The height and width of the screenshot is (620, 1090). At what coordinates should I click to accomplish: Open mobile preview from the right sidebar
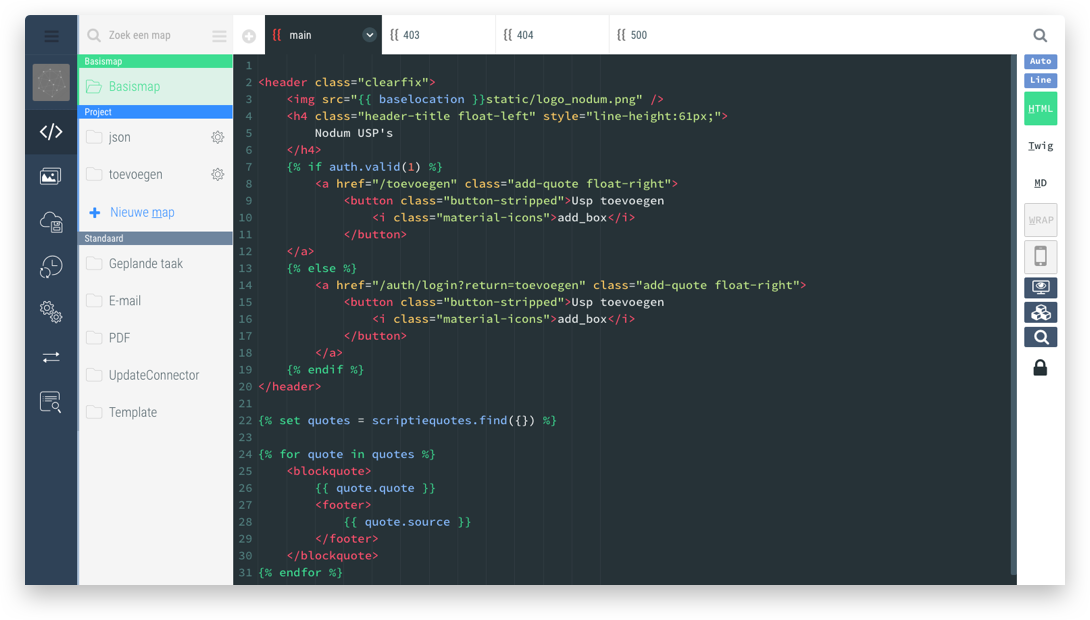pos(1040,257)
